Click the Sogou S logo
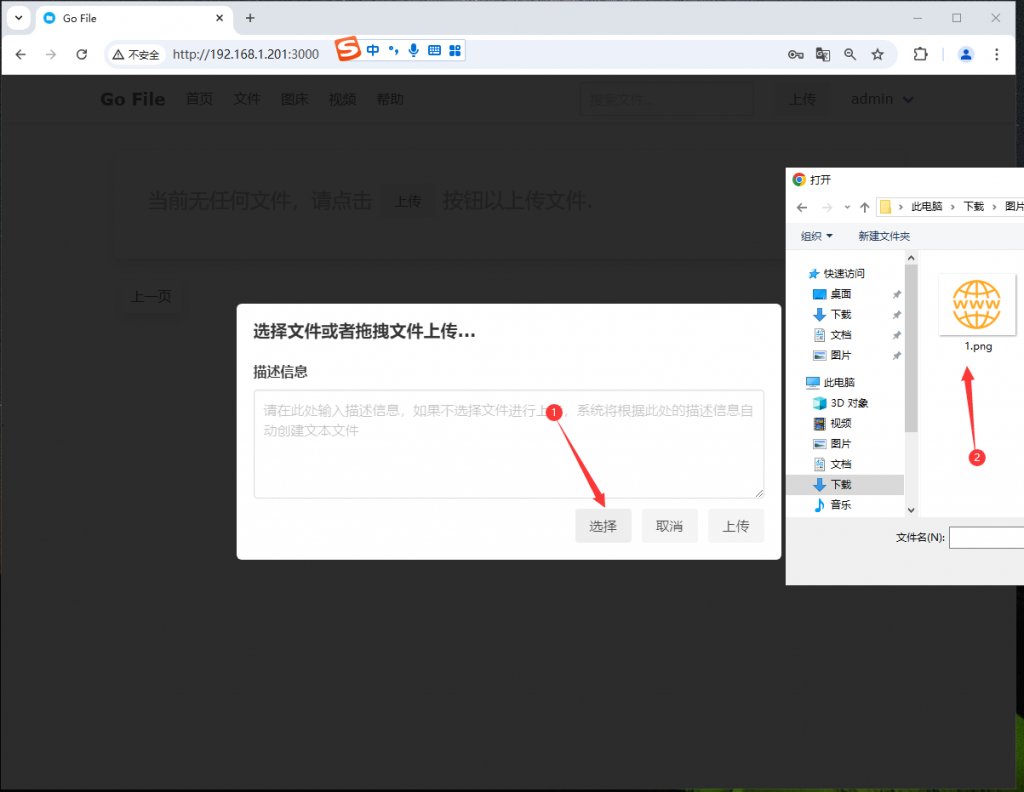Screen dimensions: 1024x792 350,53
